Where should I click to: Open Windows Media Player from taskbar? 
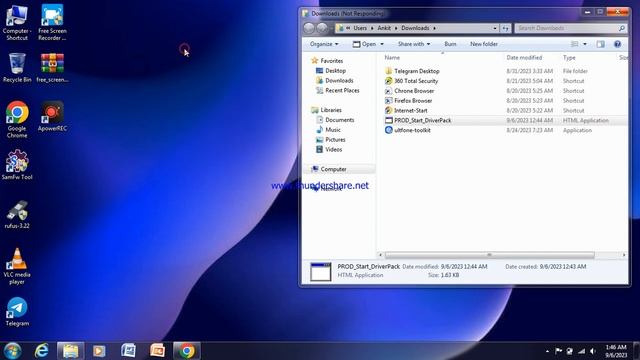coord(99,351)
